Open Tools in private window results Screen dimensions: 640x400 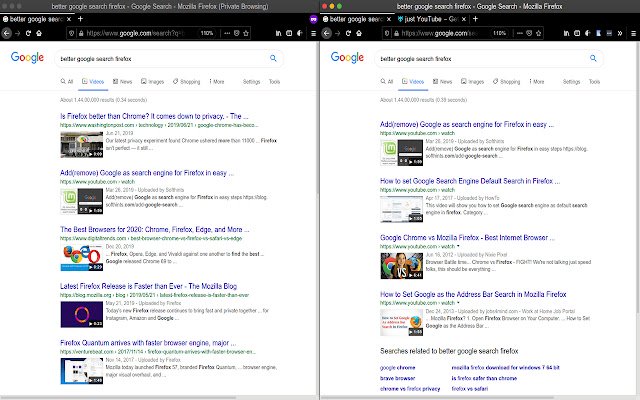point(274,82)
